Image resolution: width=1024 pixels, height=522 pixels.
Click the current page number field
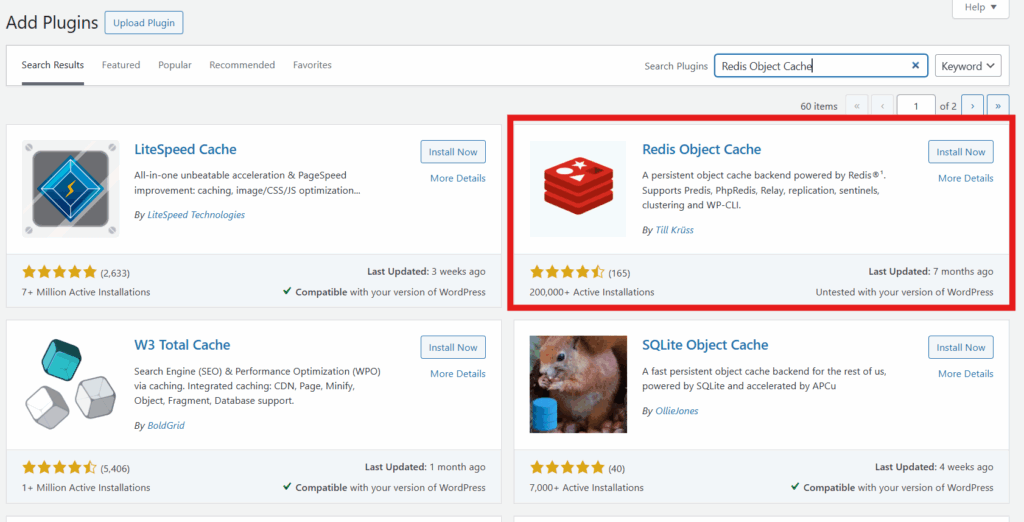pos(915,105)
